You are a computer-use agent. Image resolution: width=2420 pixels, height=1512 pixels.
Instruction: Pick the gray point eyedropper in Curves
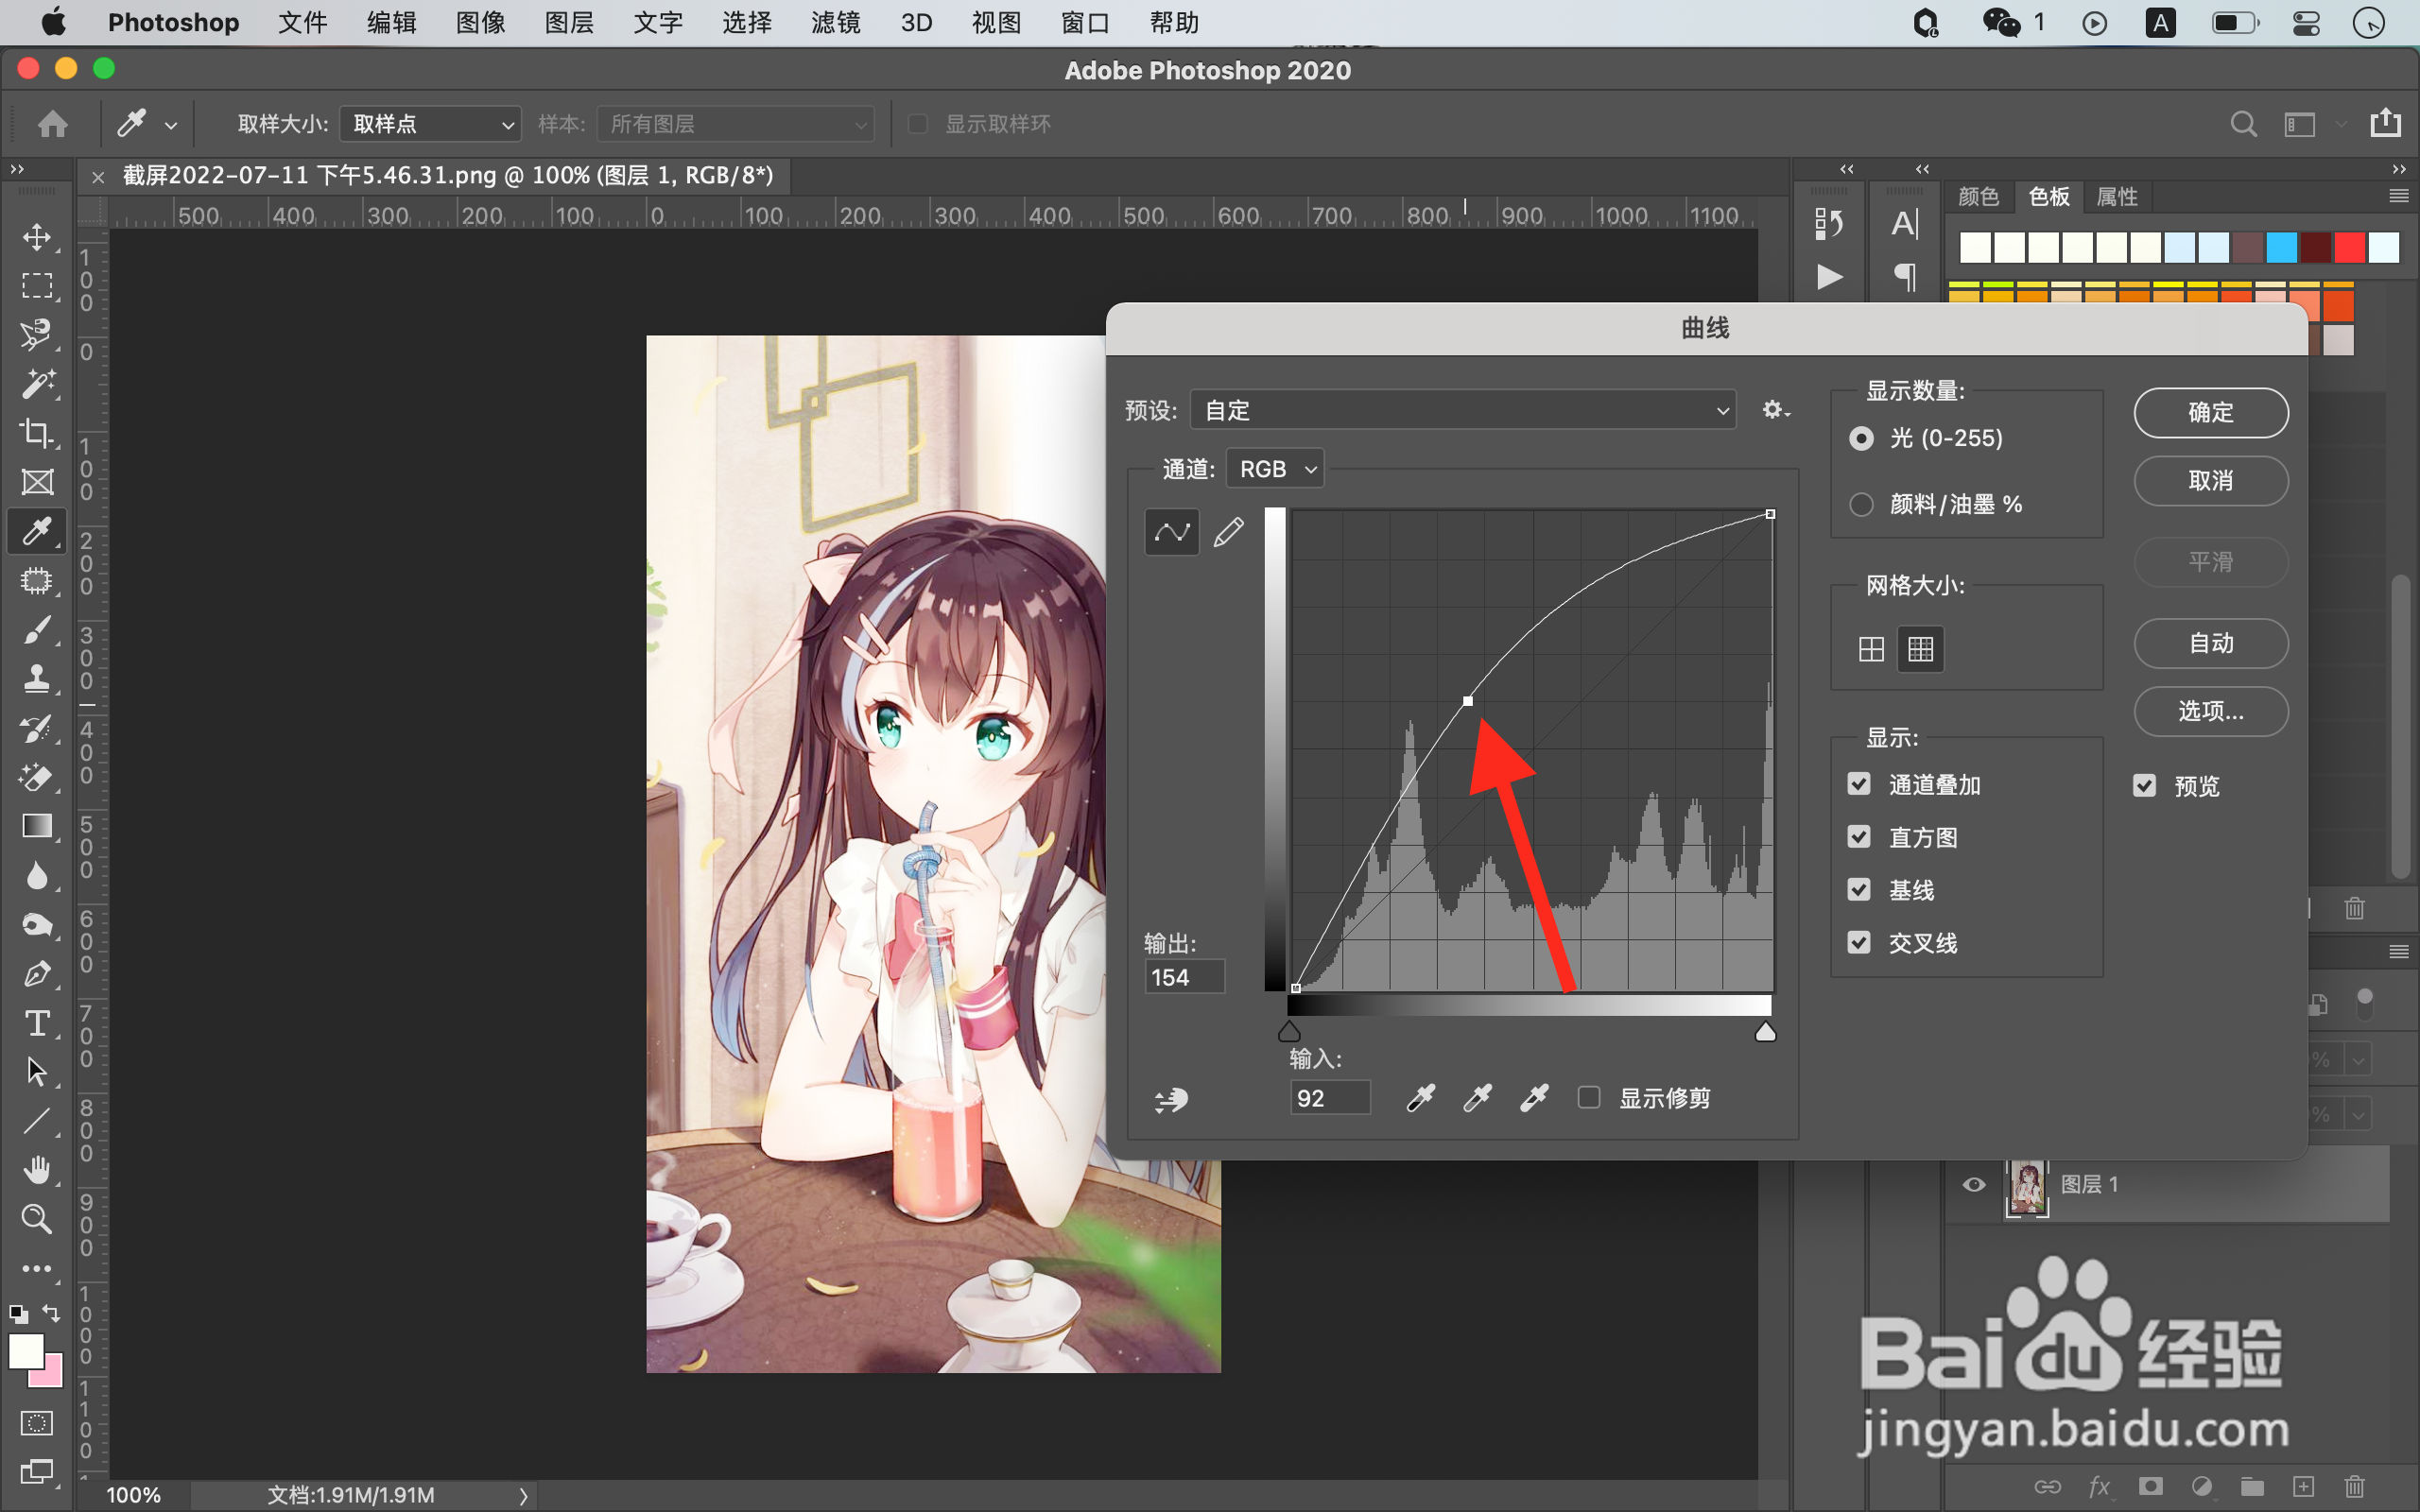pyautogui.click(x=1477, y=1098)
